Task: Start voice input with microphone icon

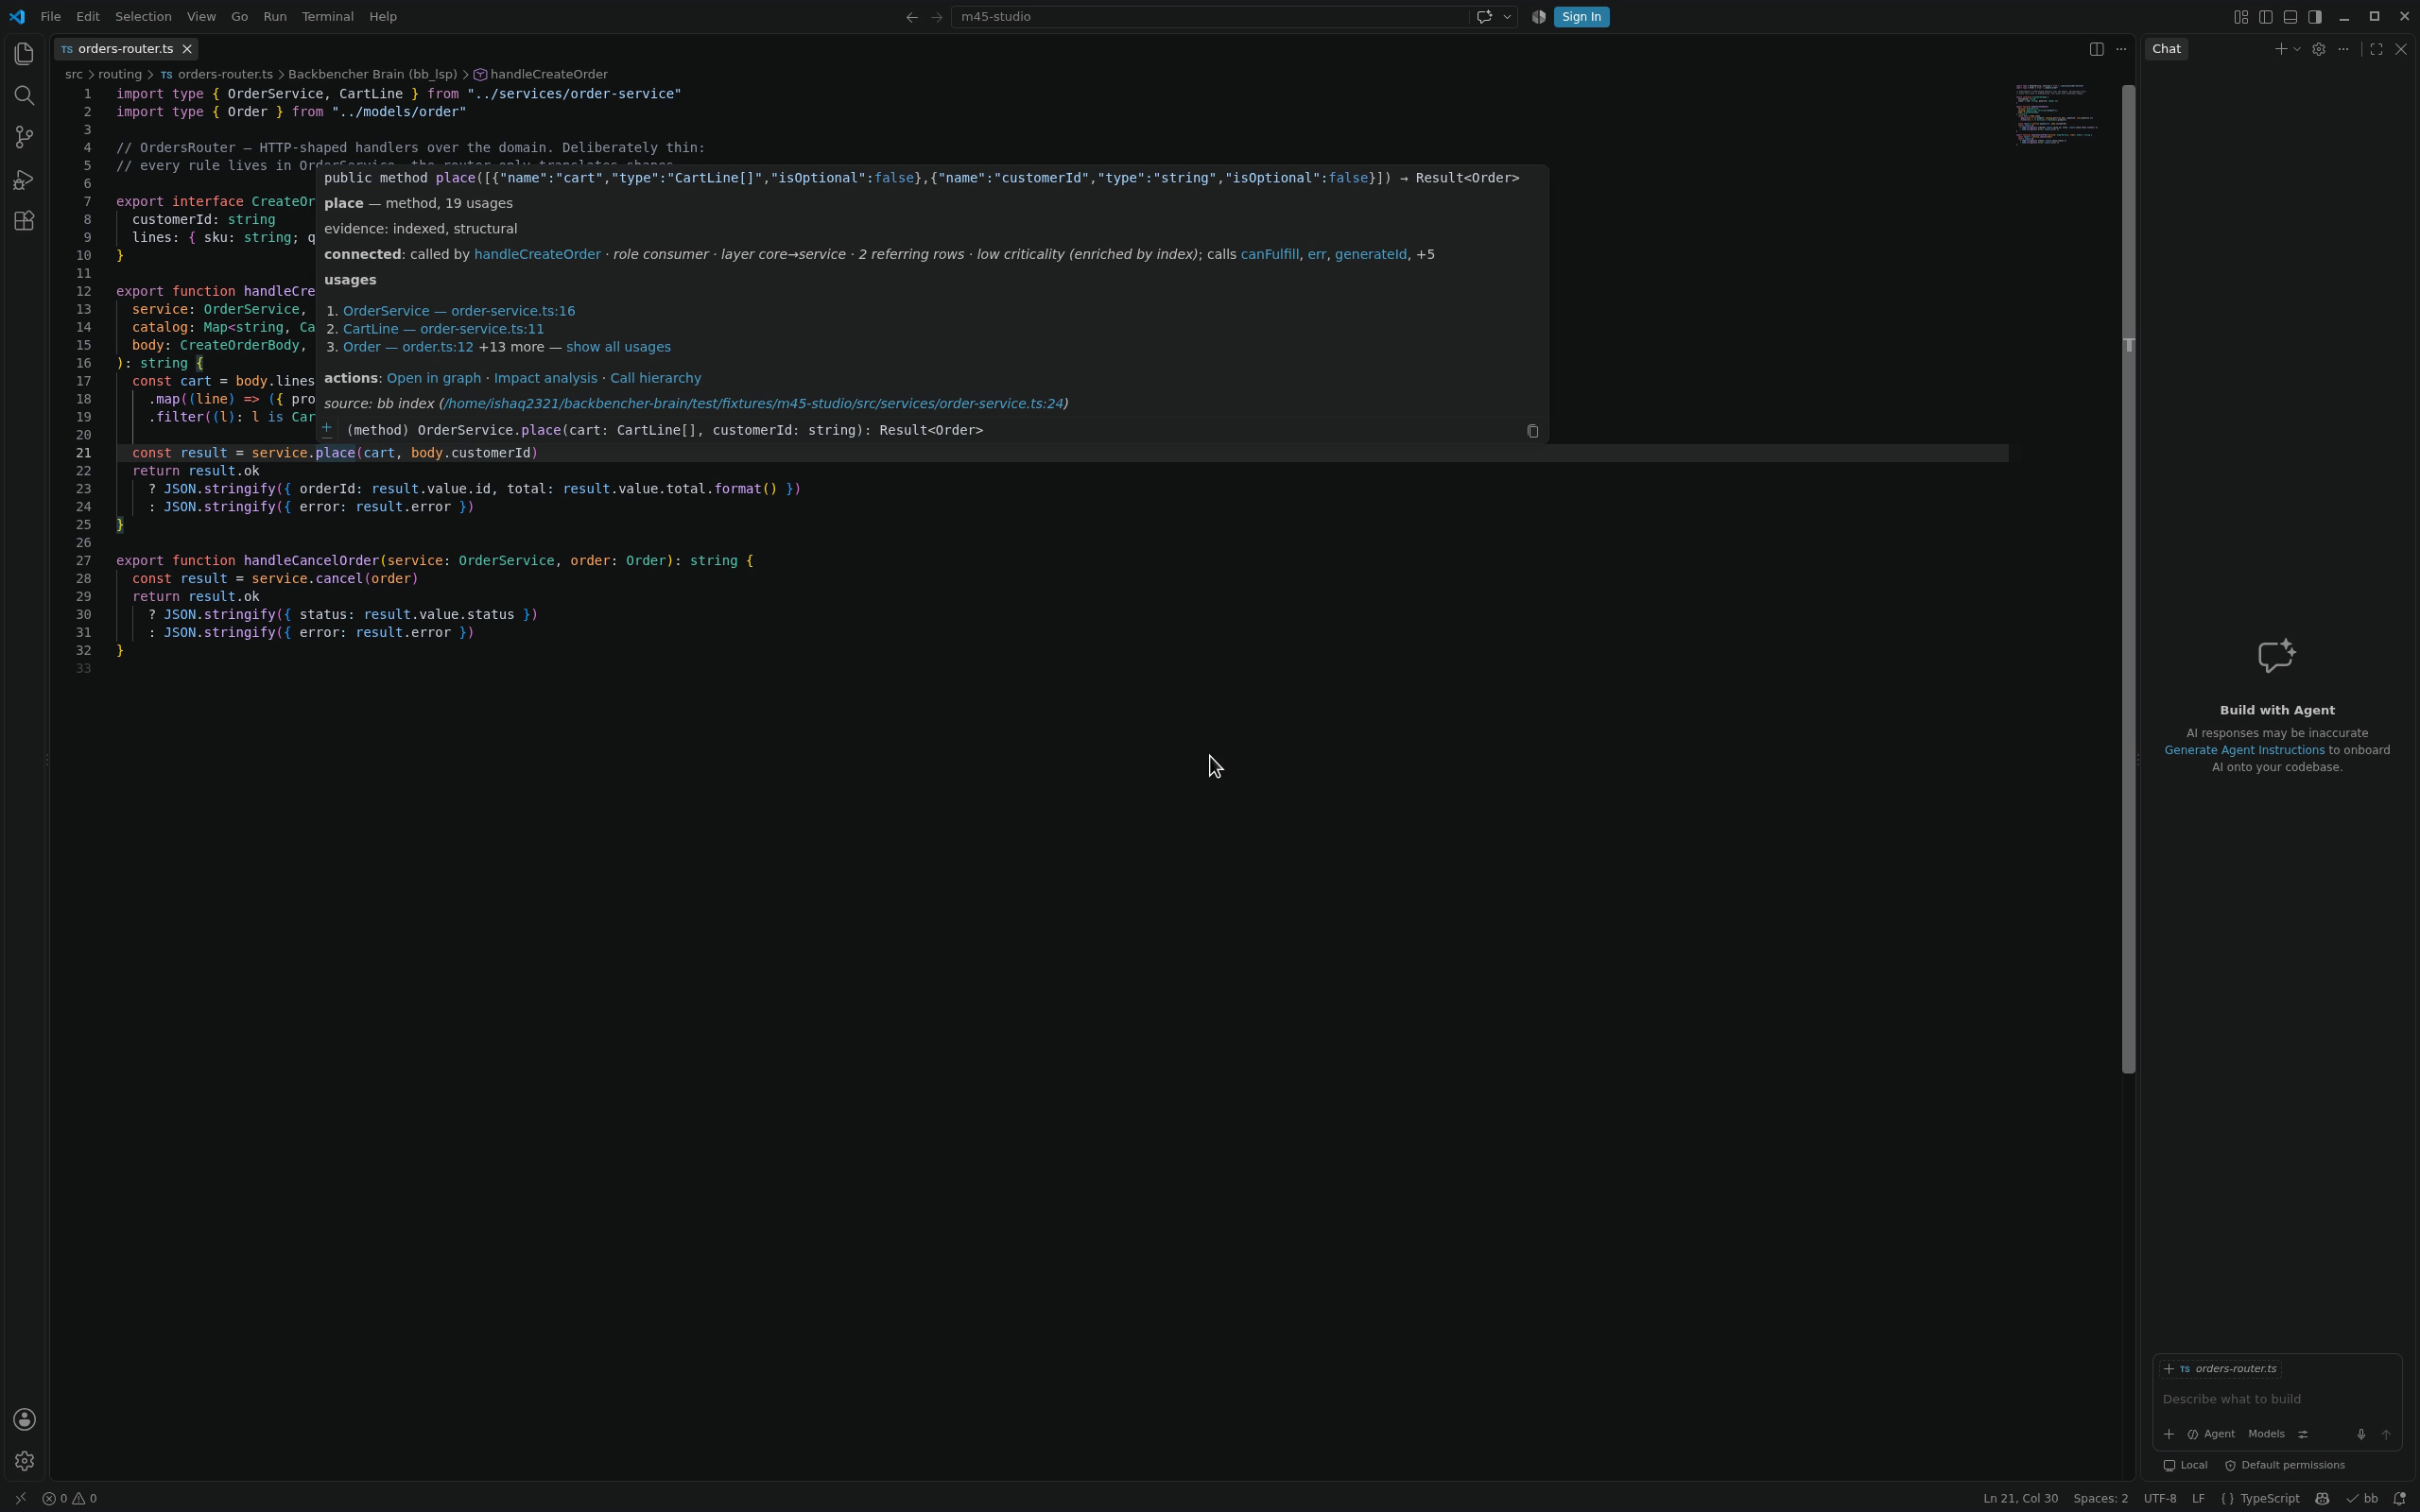Action: pos(2361,1434)
